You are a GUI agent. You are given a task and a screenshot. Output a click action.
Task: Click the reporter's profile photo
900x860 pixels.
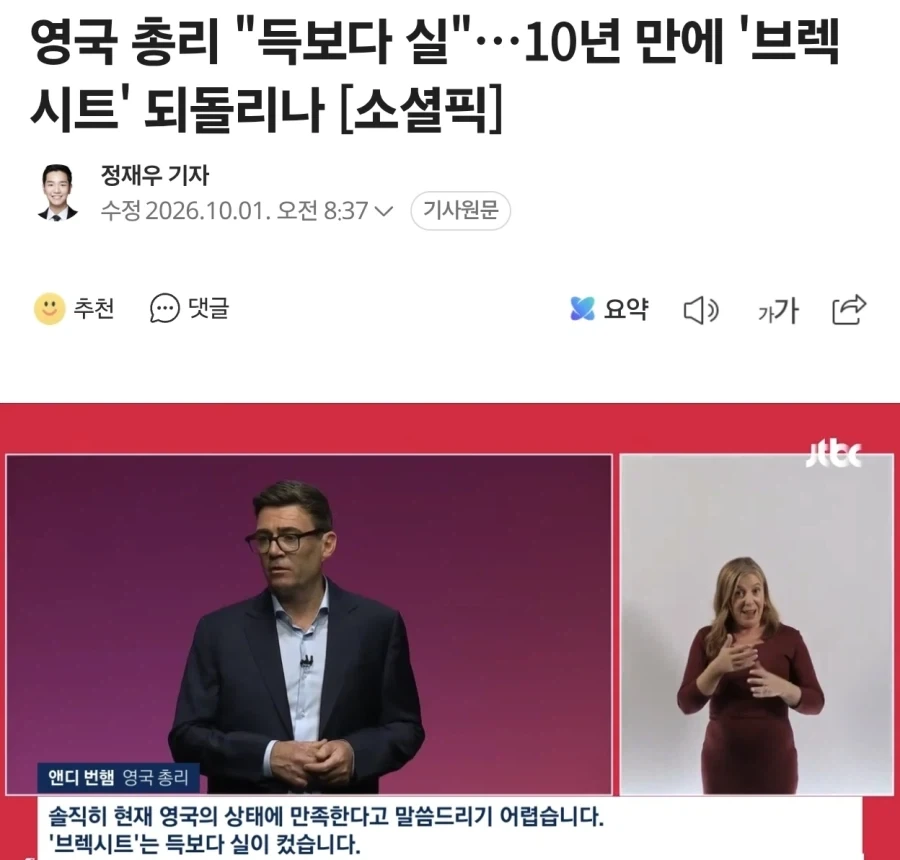pyautogui.click(x=58, y=192)
